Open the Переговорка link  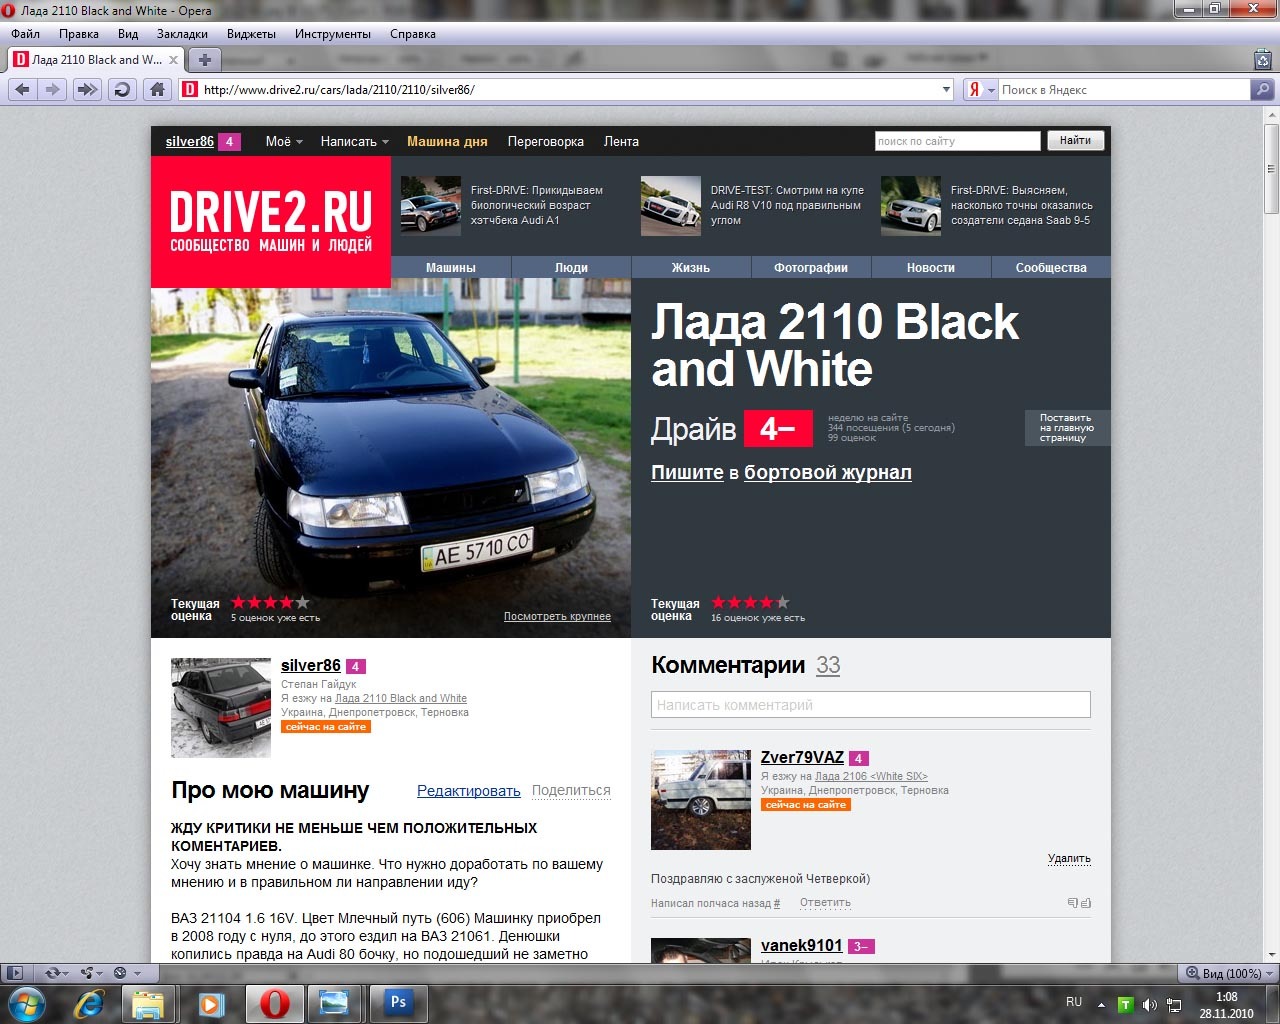coord(546,142)
